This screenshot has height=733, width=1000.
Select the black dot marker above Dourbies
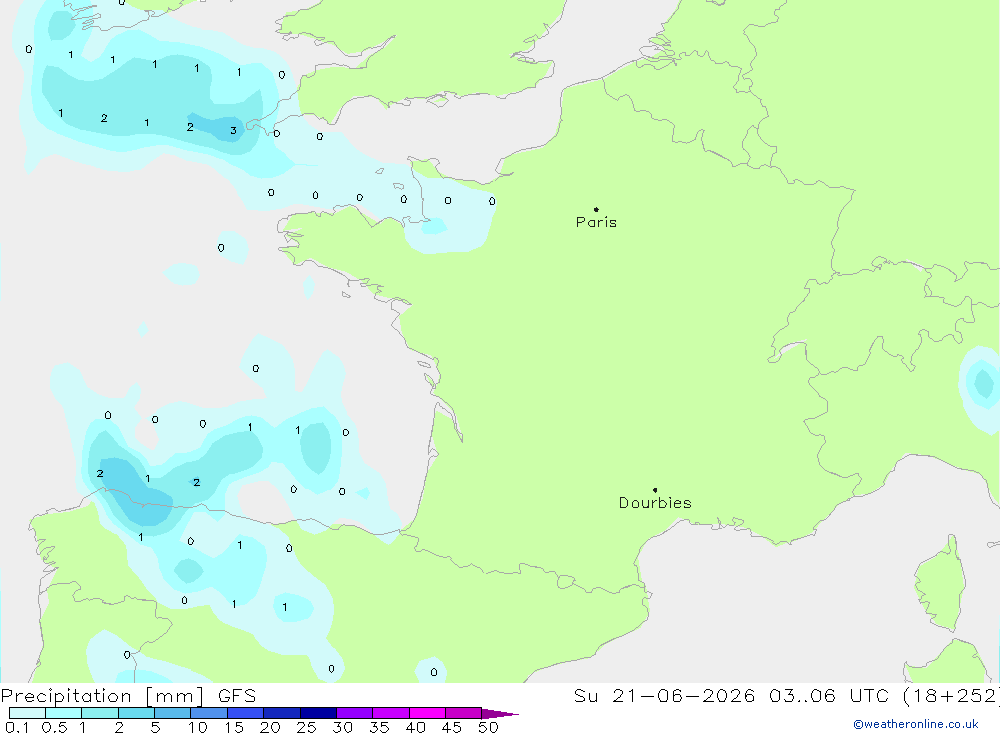pos(655,490)
